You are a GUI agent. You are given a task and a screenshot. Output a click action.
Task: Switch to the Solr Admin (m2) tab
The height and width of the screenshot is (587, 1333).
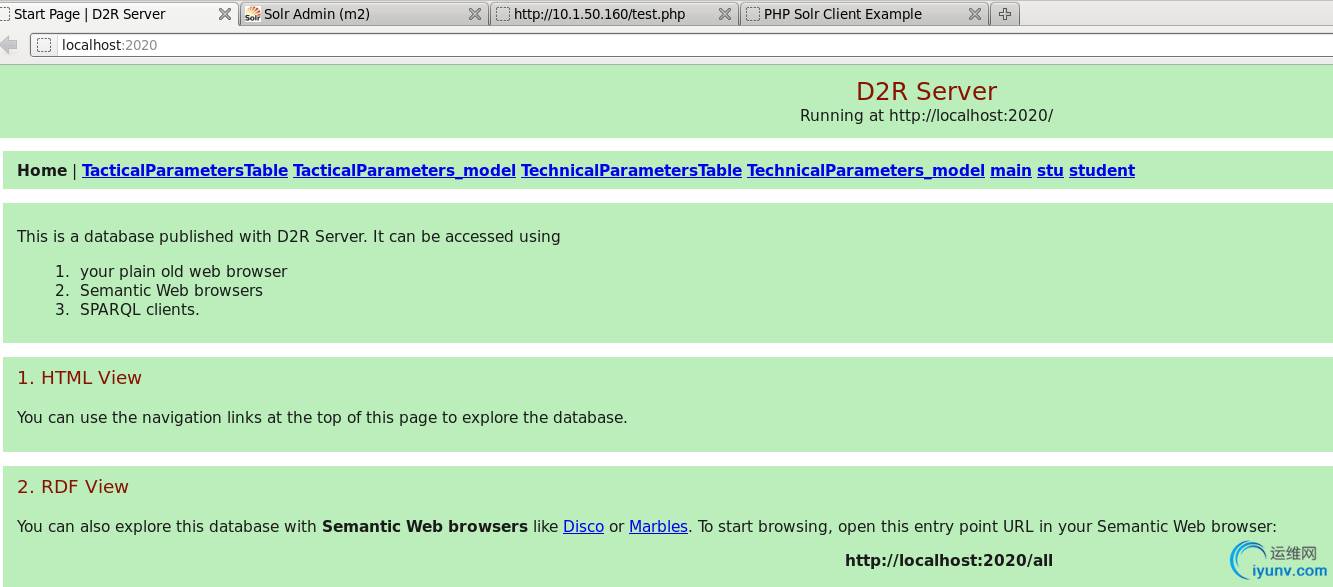point(365,14)
